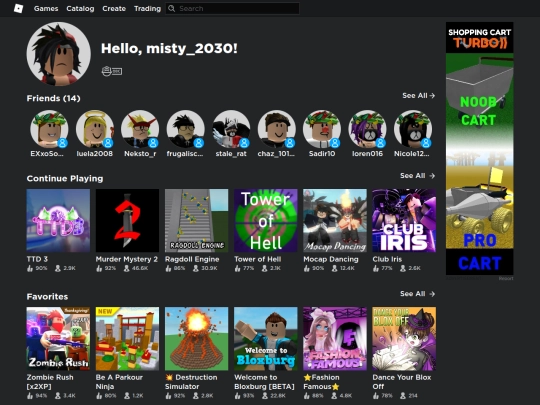Click the Continue Playing heading
The height and width of the screenshot is (405, 540).
pos(65,178)
